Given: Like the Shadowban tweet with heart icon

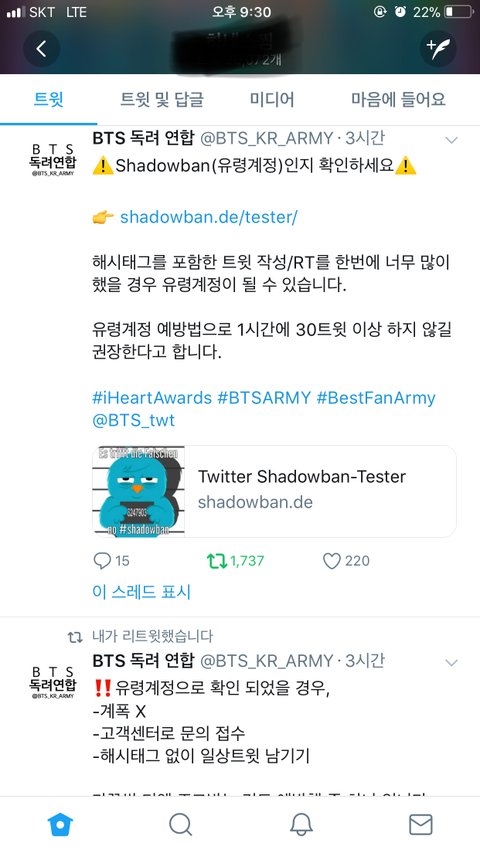Looking at the screenshot, I should (x=332, y=561).
